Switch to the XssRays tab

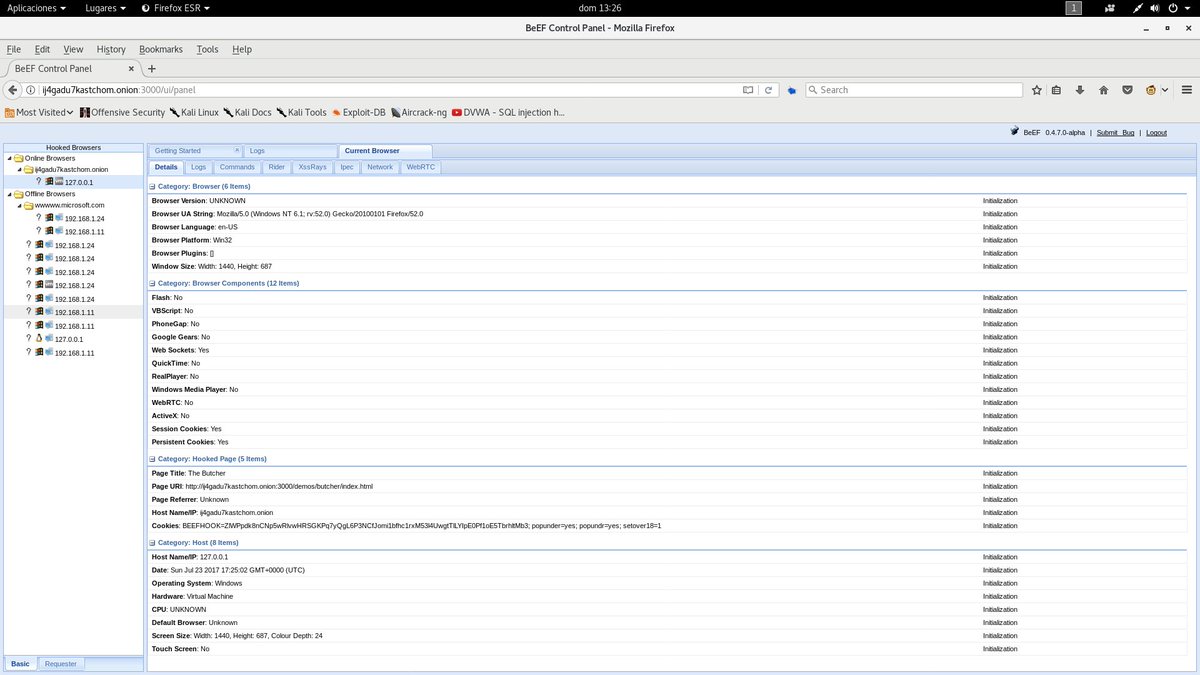click(312, 167)
